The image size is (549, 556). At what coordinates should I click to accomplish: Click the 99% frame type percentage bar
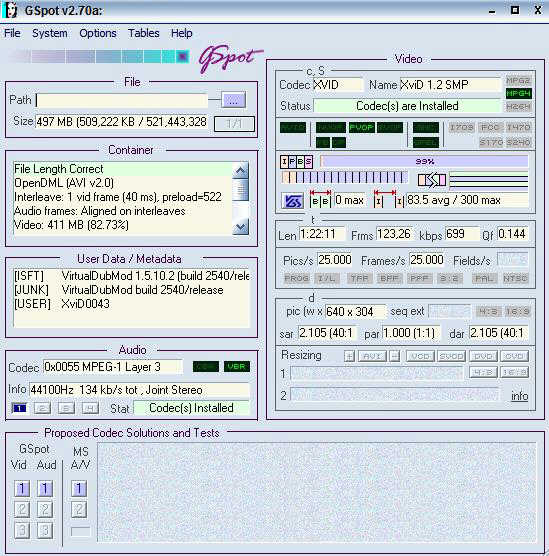click(x=424, y=162)
